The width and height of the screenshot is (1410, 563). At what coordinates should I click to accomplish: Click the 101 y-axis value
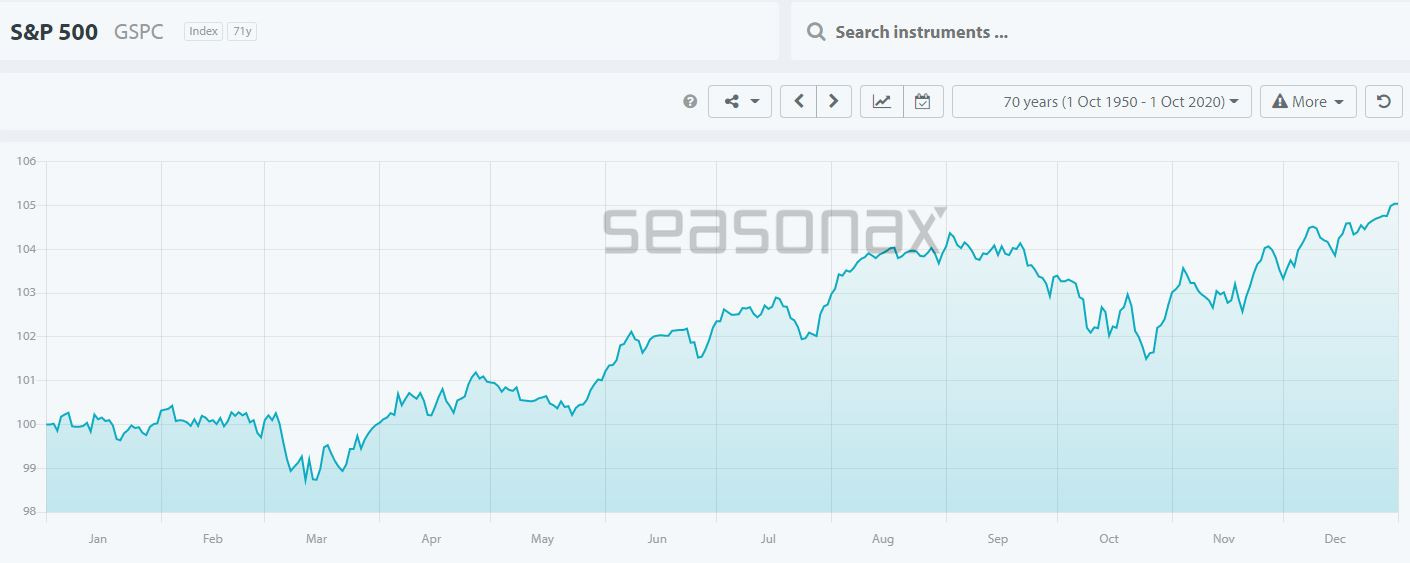pyautogui.click(x=26, y=381)
